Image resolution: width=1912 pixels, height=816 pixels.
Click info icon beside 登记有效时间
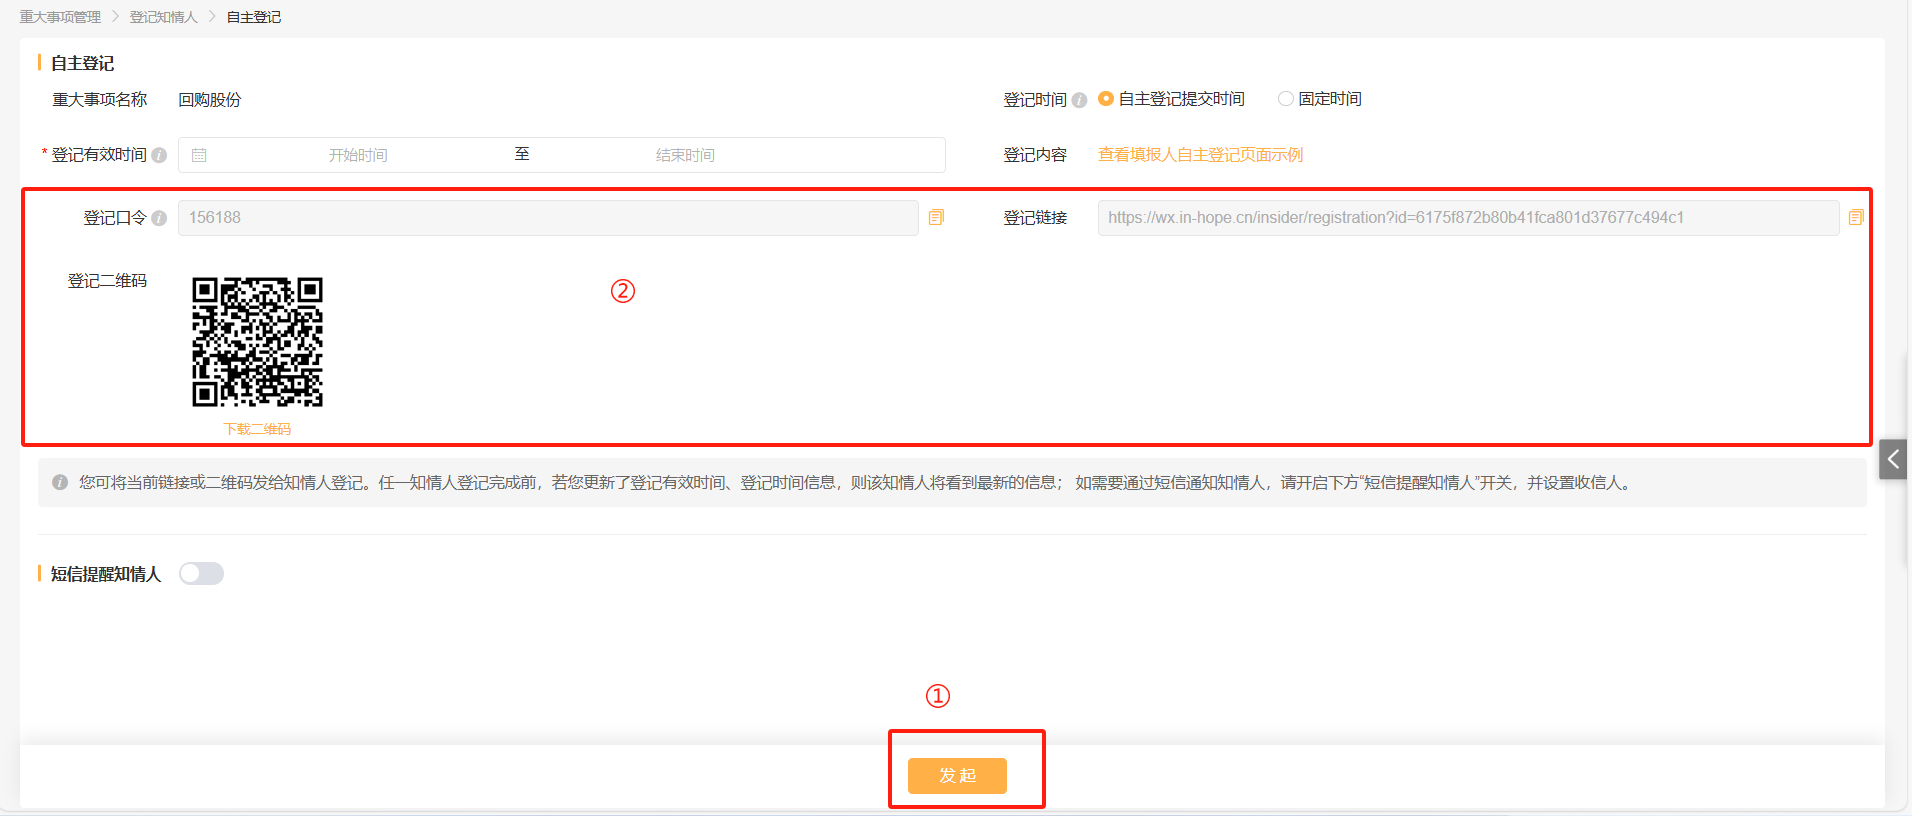159,155
